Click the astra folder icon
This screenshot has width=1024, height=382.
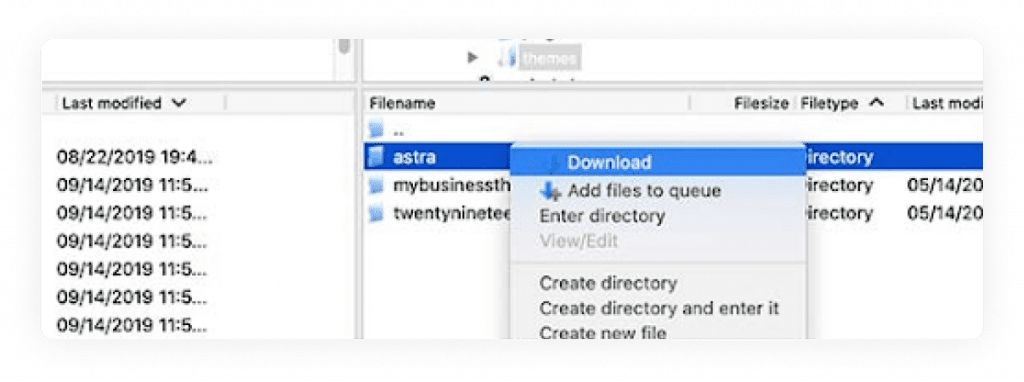click(376, 157)
